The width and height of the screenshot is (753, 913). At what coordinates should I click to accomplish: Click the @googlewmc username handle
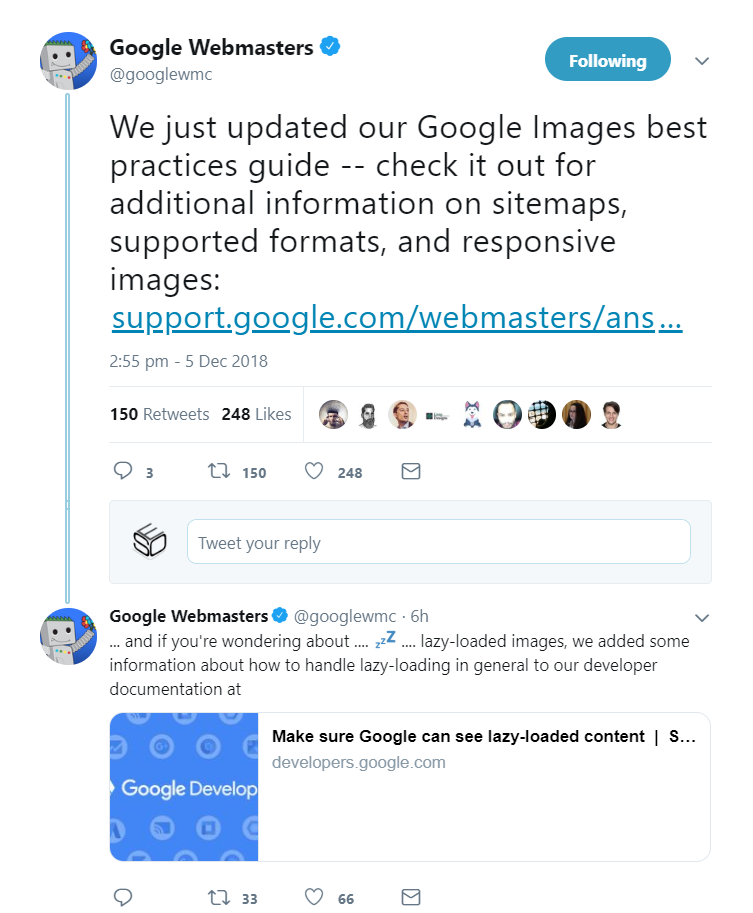pos(161,73)
